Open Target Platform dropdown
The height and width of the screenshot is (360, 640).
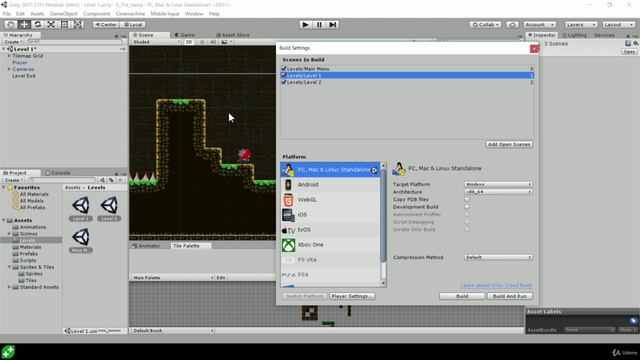[x=498, y=184]
